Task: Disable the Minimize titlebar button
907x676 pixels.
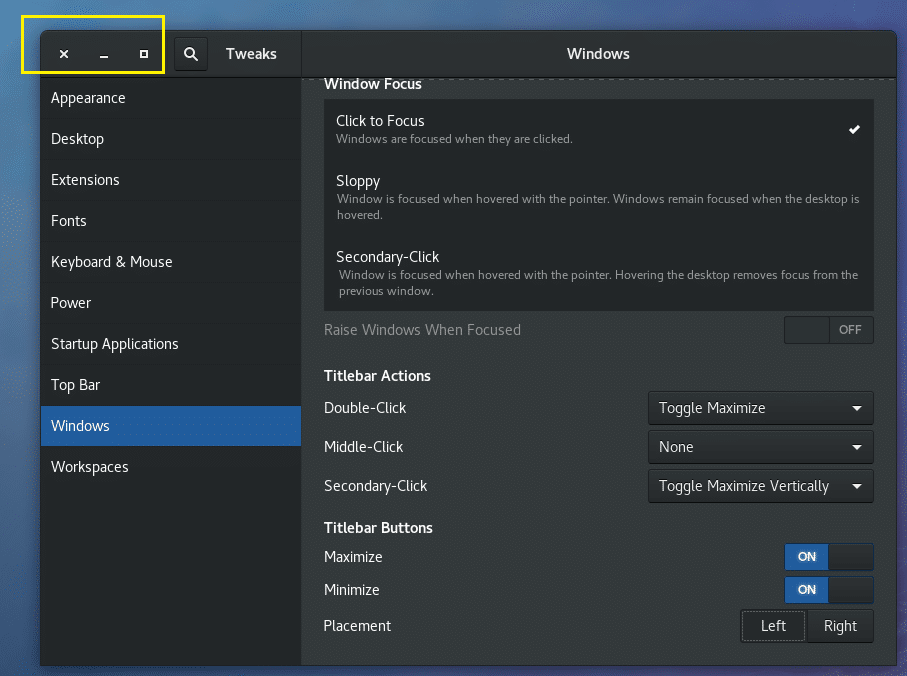Action: [x=828, y=590]
